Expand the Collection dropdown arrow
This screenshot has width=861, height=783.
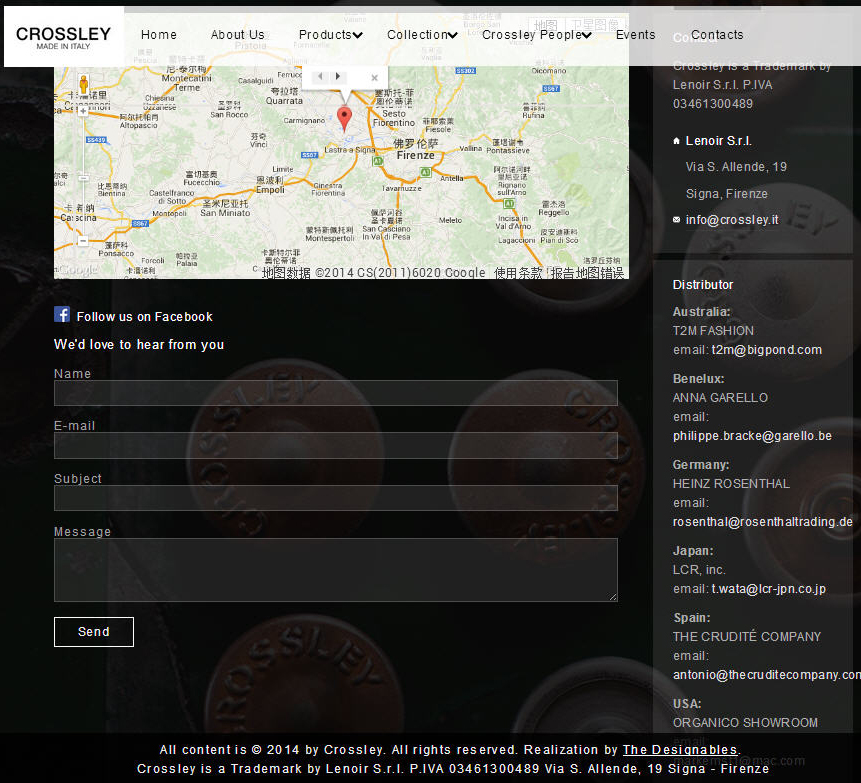tap(452, 35)
